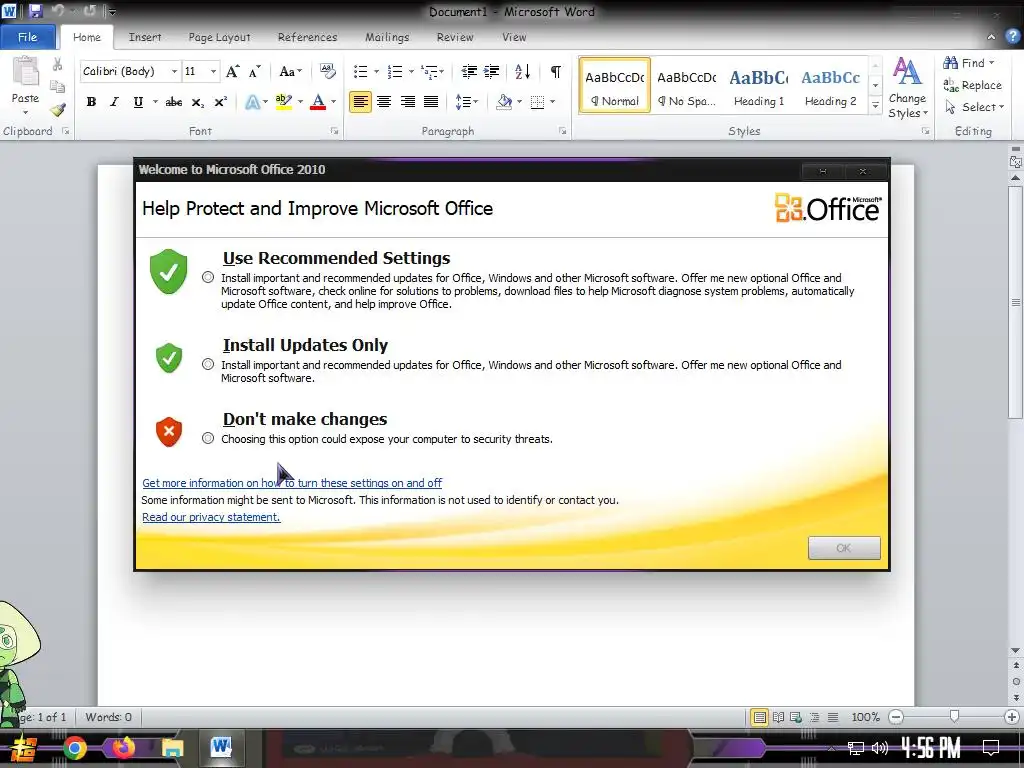Toggle Italic formatting
Image resolution: width=1024 pixels, height=768 pixels.
pos(114,102)
